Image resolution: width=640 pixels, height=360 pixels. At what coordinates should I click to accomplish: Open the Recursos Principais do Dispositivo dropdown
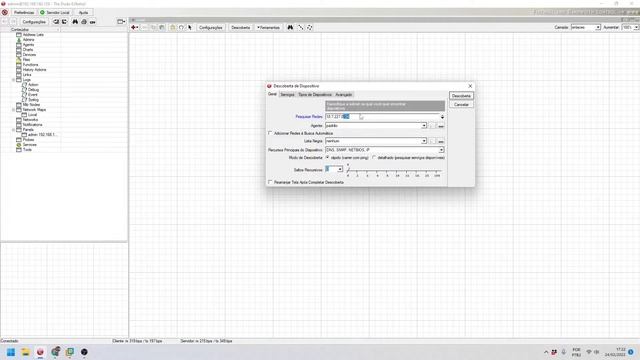click(441, 150)
